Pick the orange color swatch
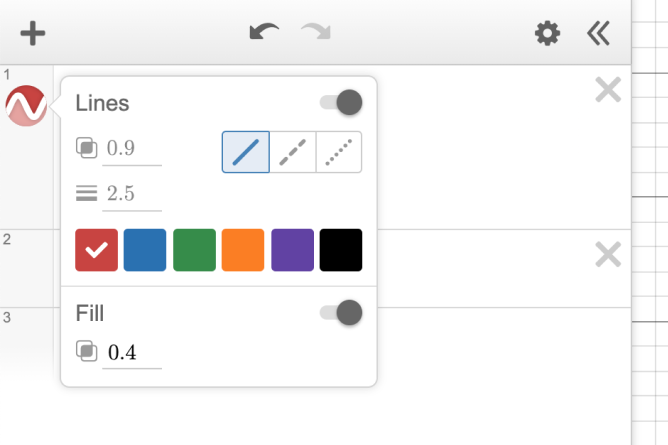668x445 pixels. pos(243,250)
